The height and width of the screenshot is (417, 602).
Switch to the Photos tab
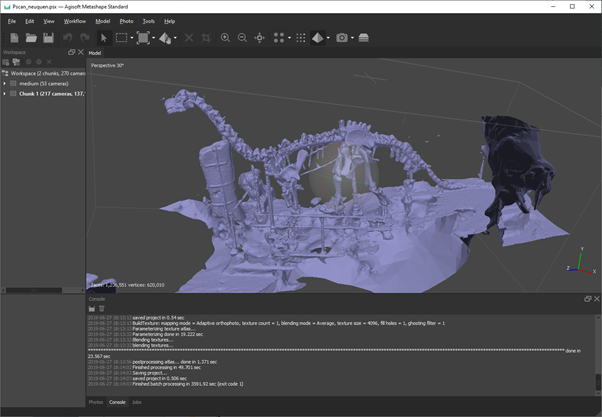point(96,402)
